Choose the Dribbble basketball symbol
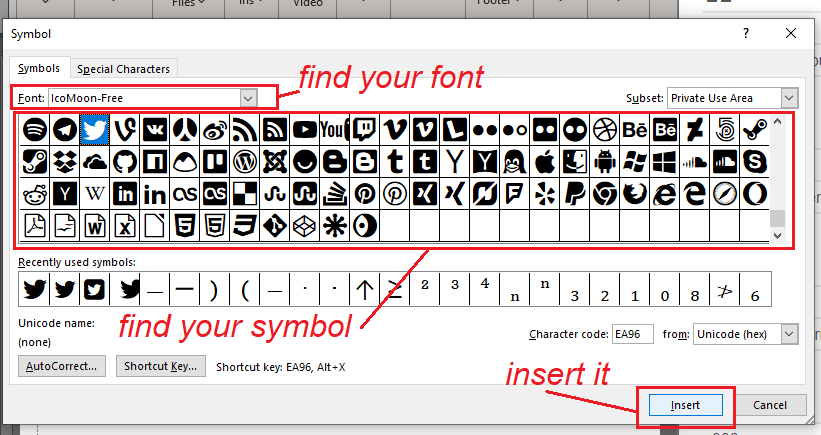This screenshot has width=821, height=435. 605,130
